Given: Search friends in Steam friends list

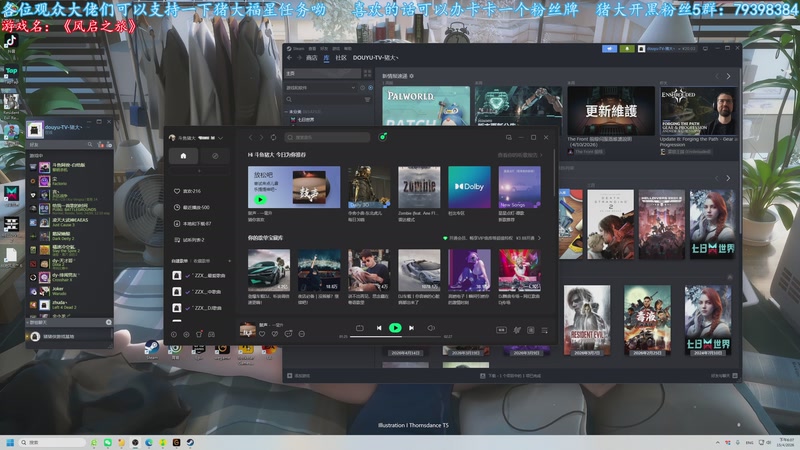Looking at the screenshot, I should 90,145.
